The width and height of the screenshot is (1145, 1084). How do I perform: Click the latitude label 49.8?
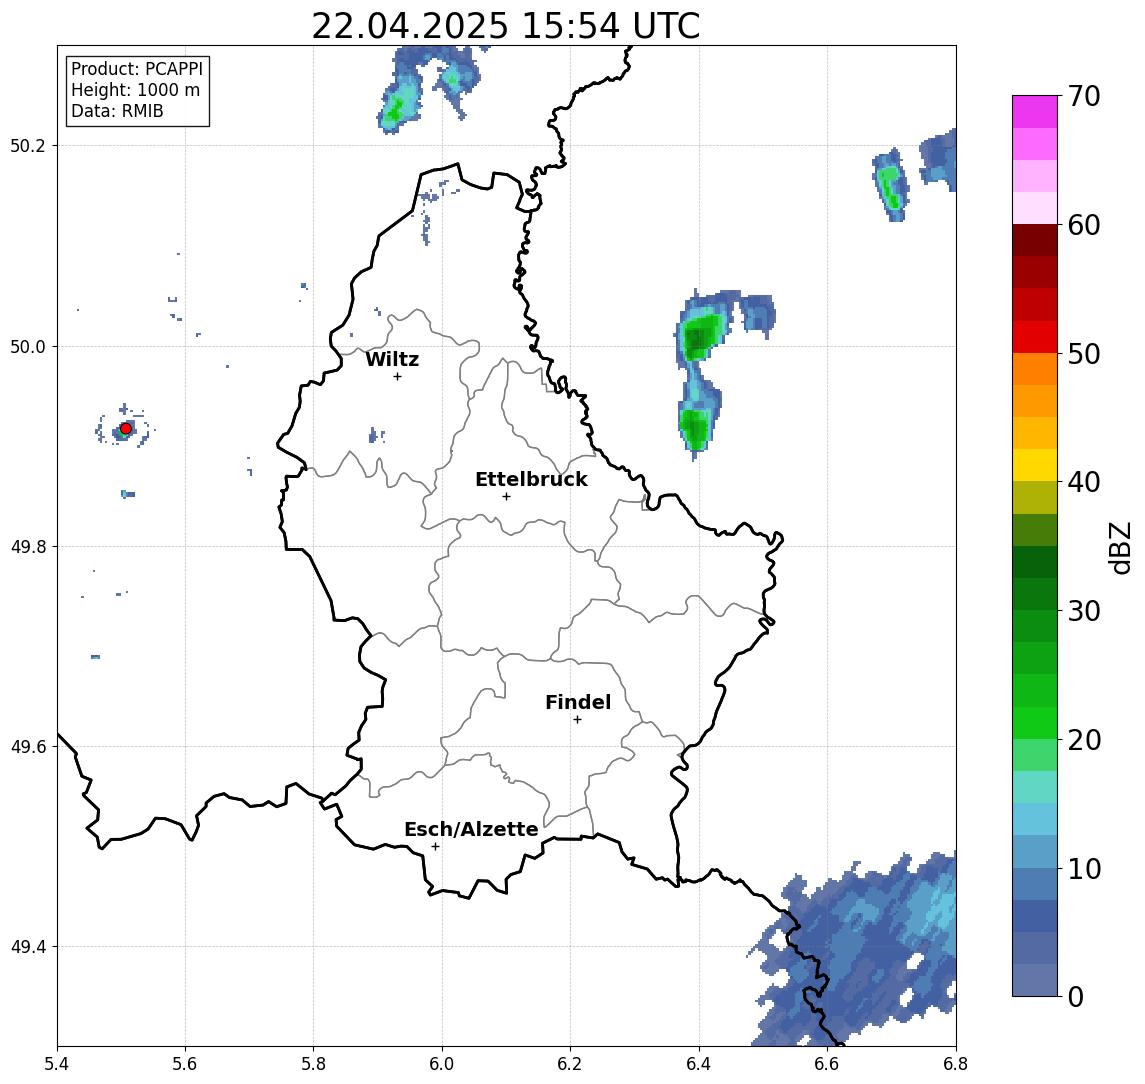pyautogui.click(x=28, y=546)
